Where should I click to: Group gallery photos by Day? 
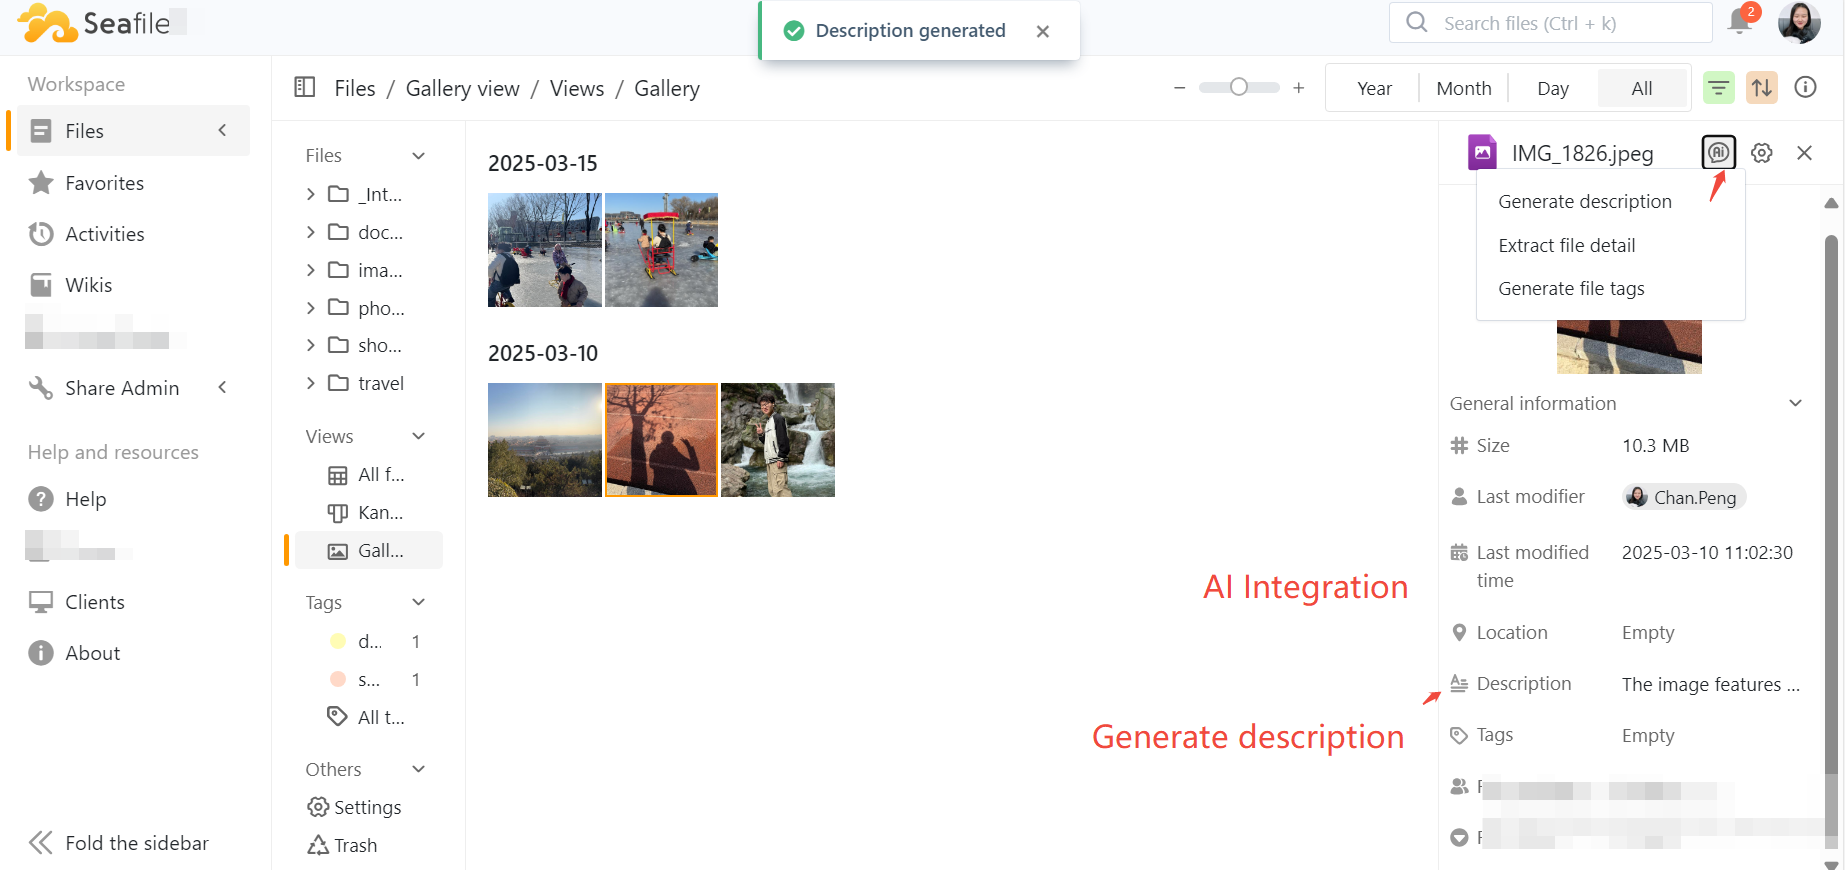[x=1552, y=88]
